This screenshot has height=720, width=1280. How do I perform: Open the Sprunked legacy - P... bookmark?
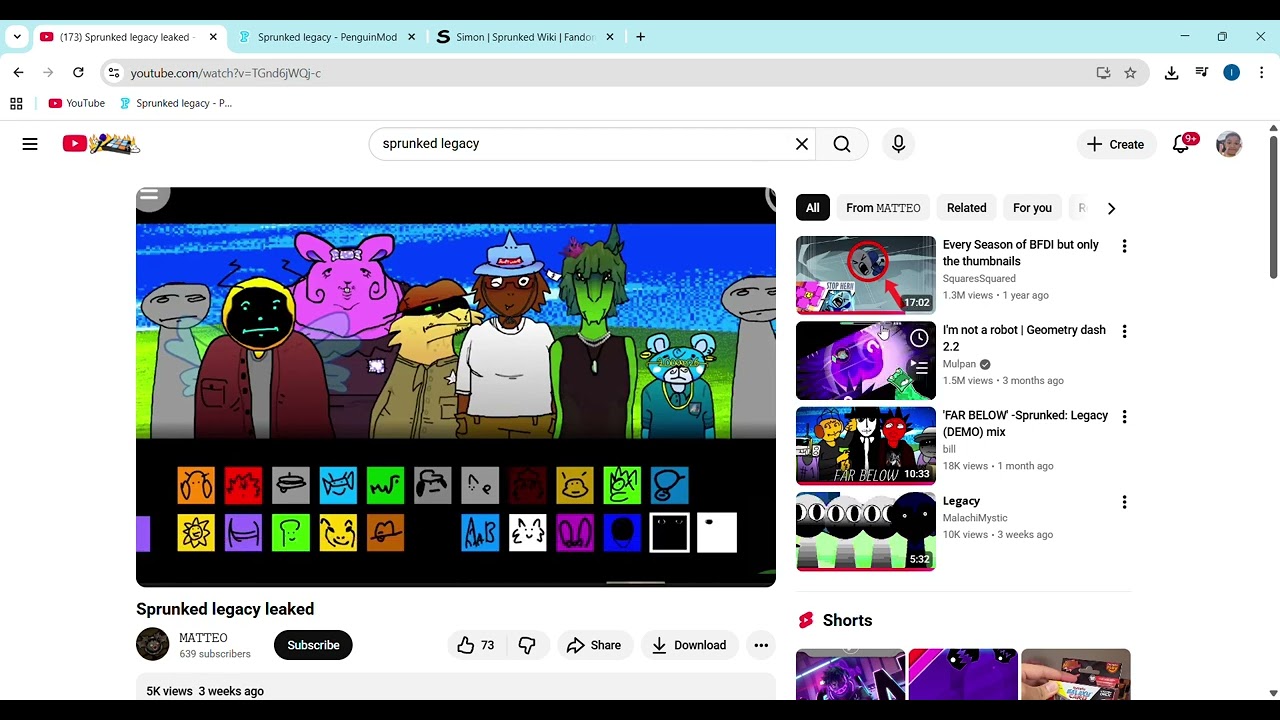click(176, 103)
